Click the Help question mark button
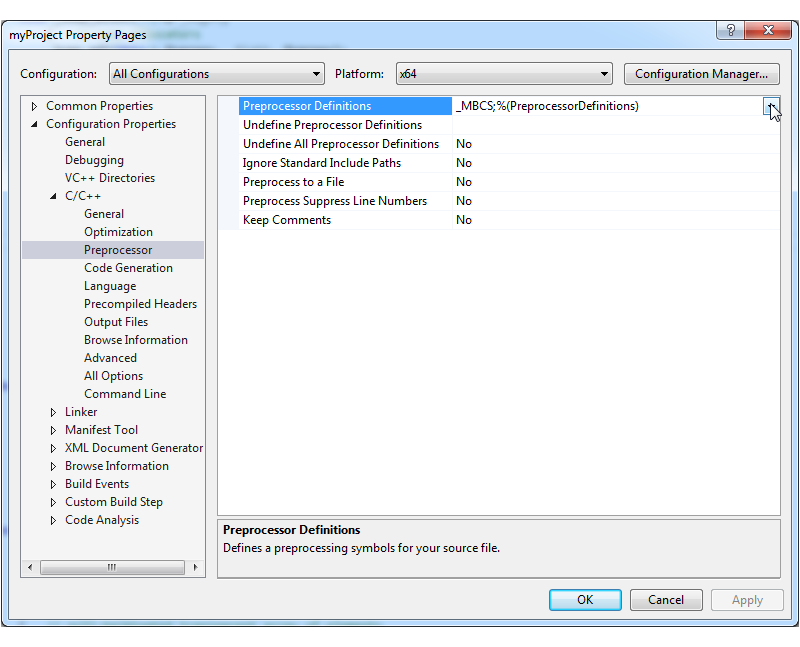 (x=731, y=31)
